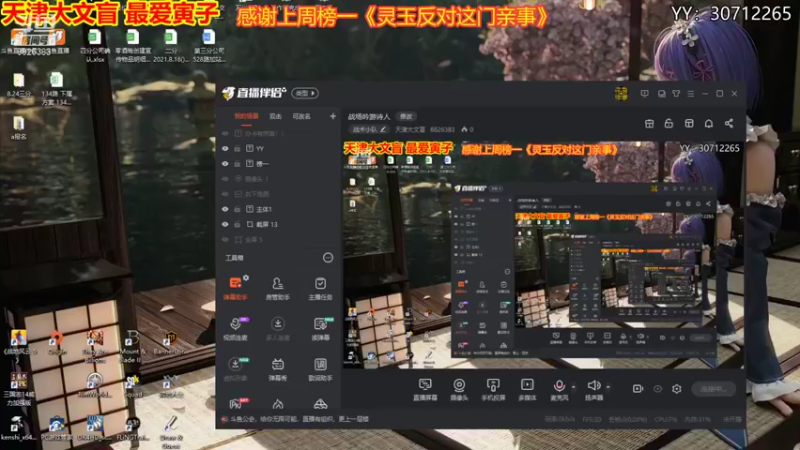Click 修改 button beside room title
The height and width of the screenshot is (450, 800).
click(x=406, y=117)
